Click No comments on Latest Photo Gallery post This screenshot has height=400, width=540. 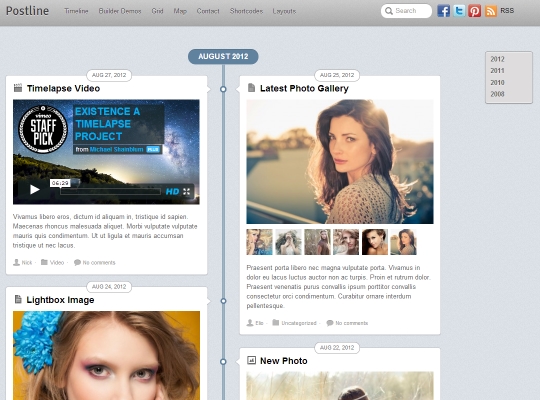[352, 323]
